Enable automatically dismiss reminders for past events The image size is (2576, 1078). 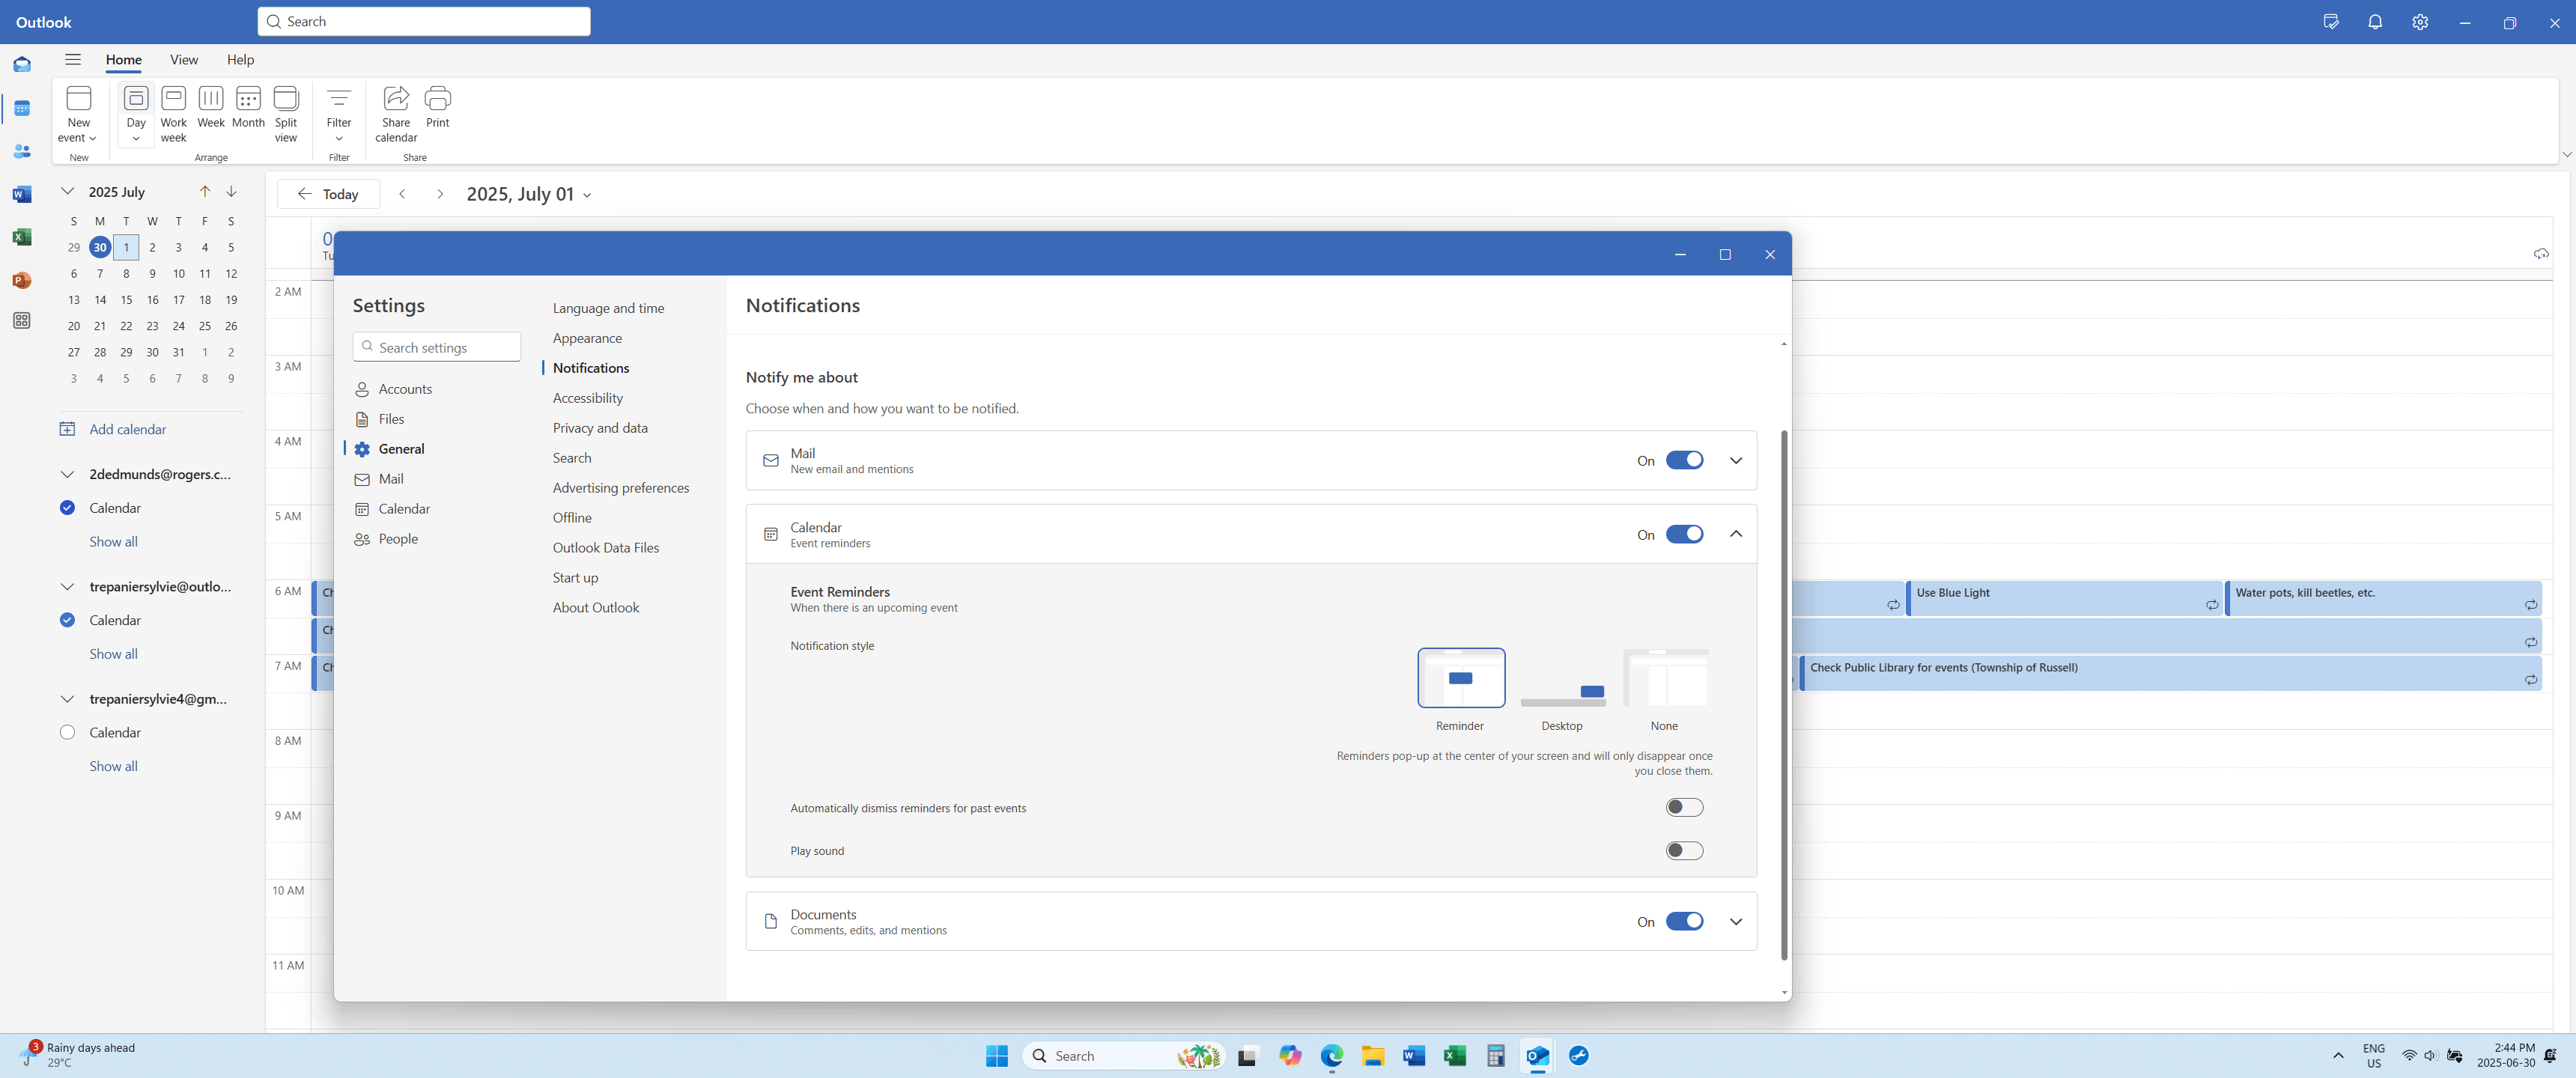[1684, 808]
